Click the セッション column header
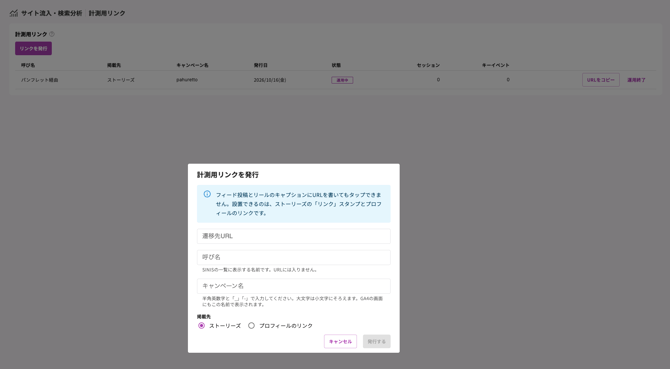The width and height of the screenshot is (670, 369). [428, 65]
